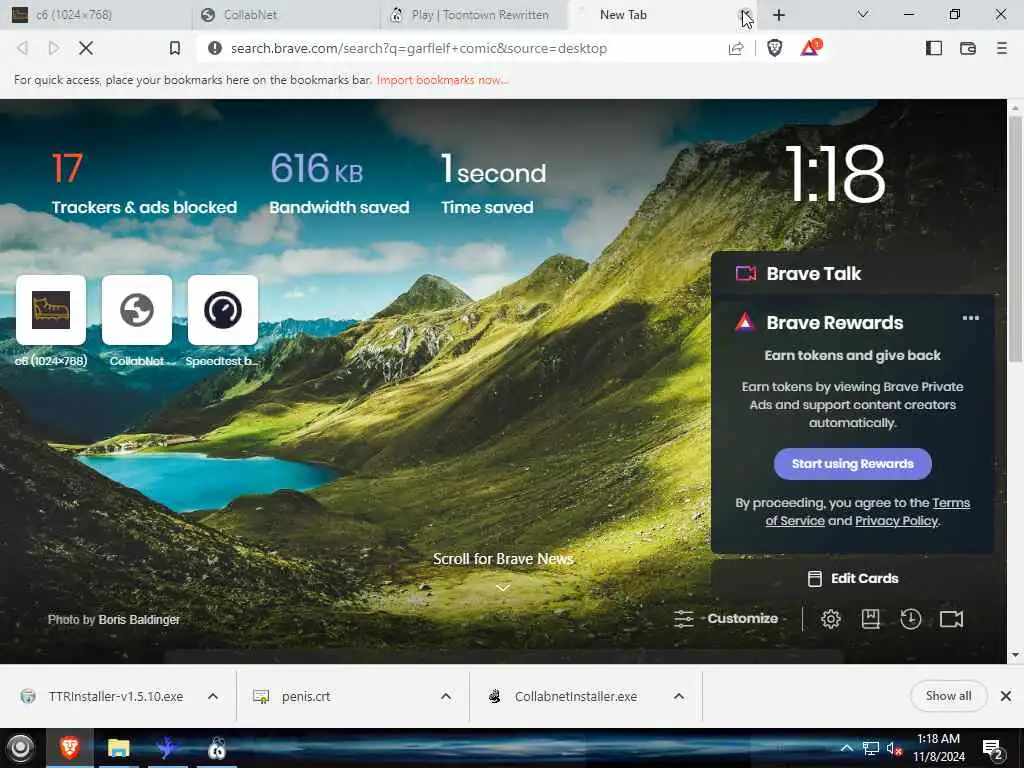Click Scroll for Brave News arrow
Image resolution: width=1024 pixels, height=768 pixels.
pyautogui.click(x=503, y=588)
